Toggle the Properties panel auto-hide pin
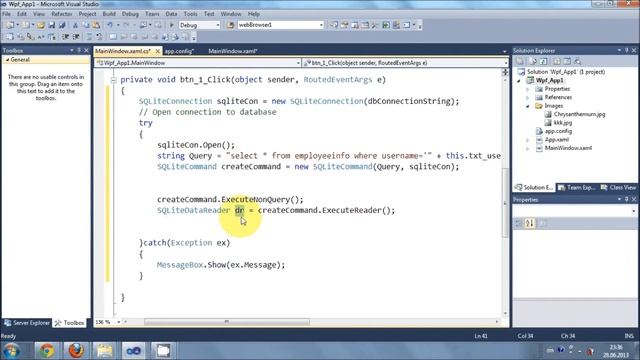This screenshot has width=640, height=360. (x=627, y=199)
